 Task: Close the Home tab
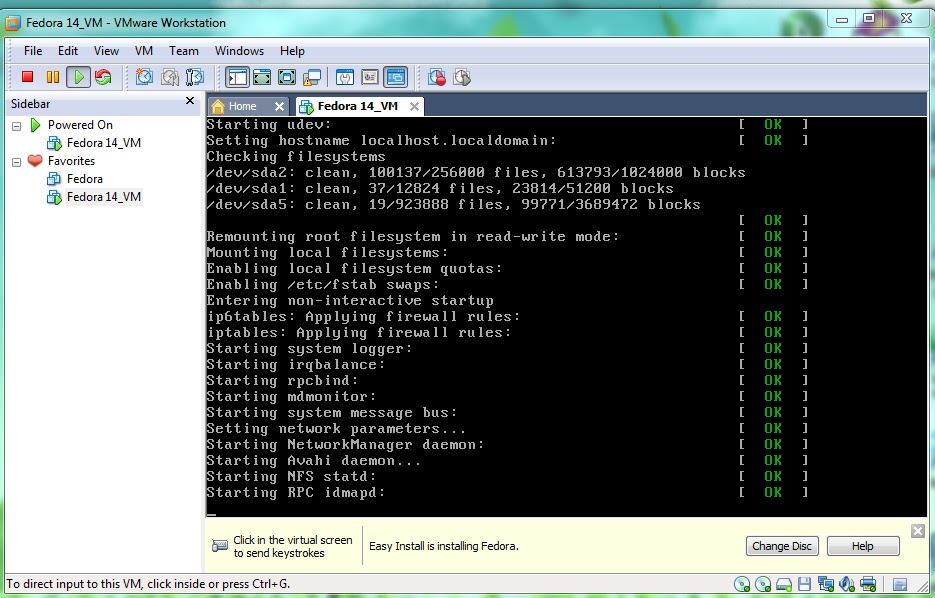pos(279,106)
